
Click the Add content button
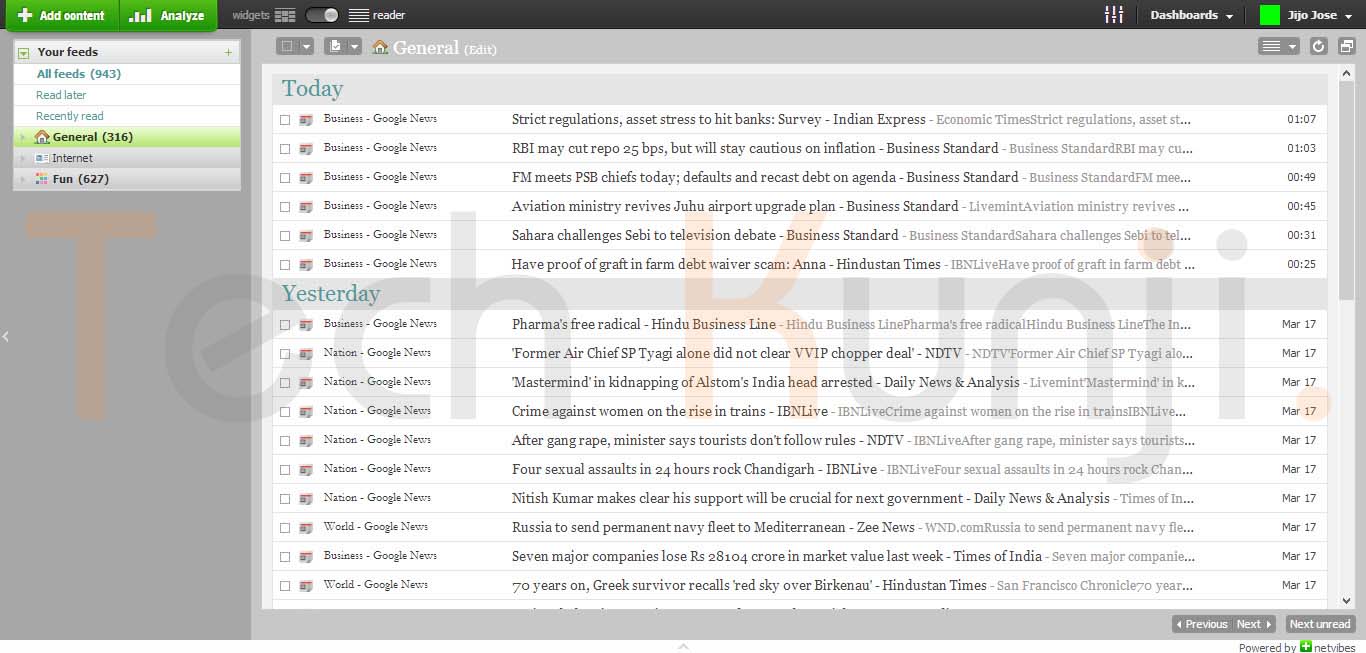tap(62, 15)
